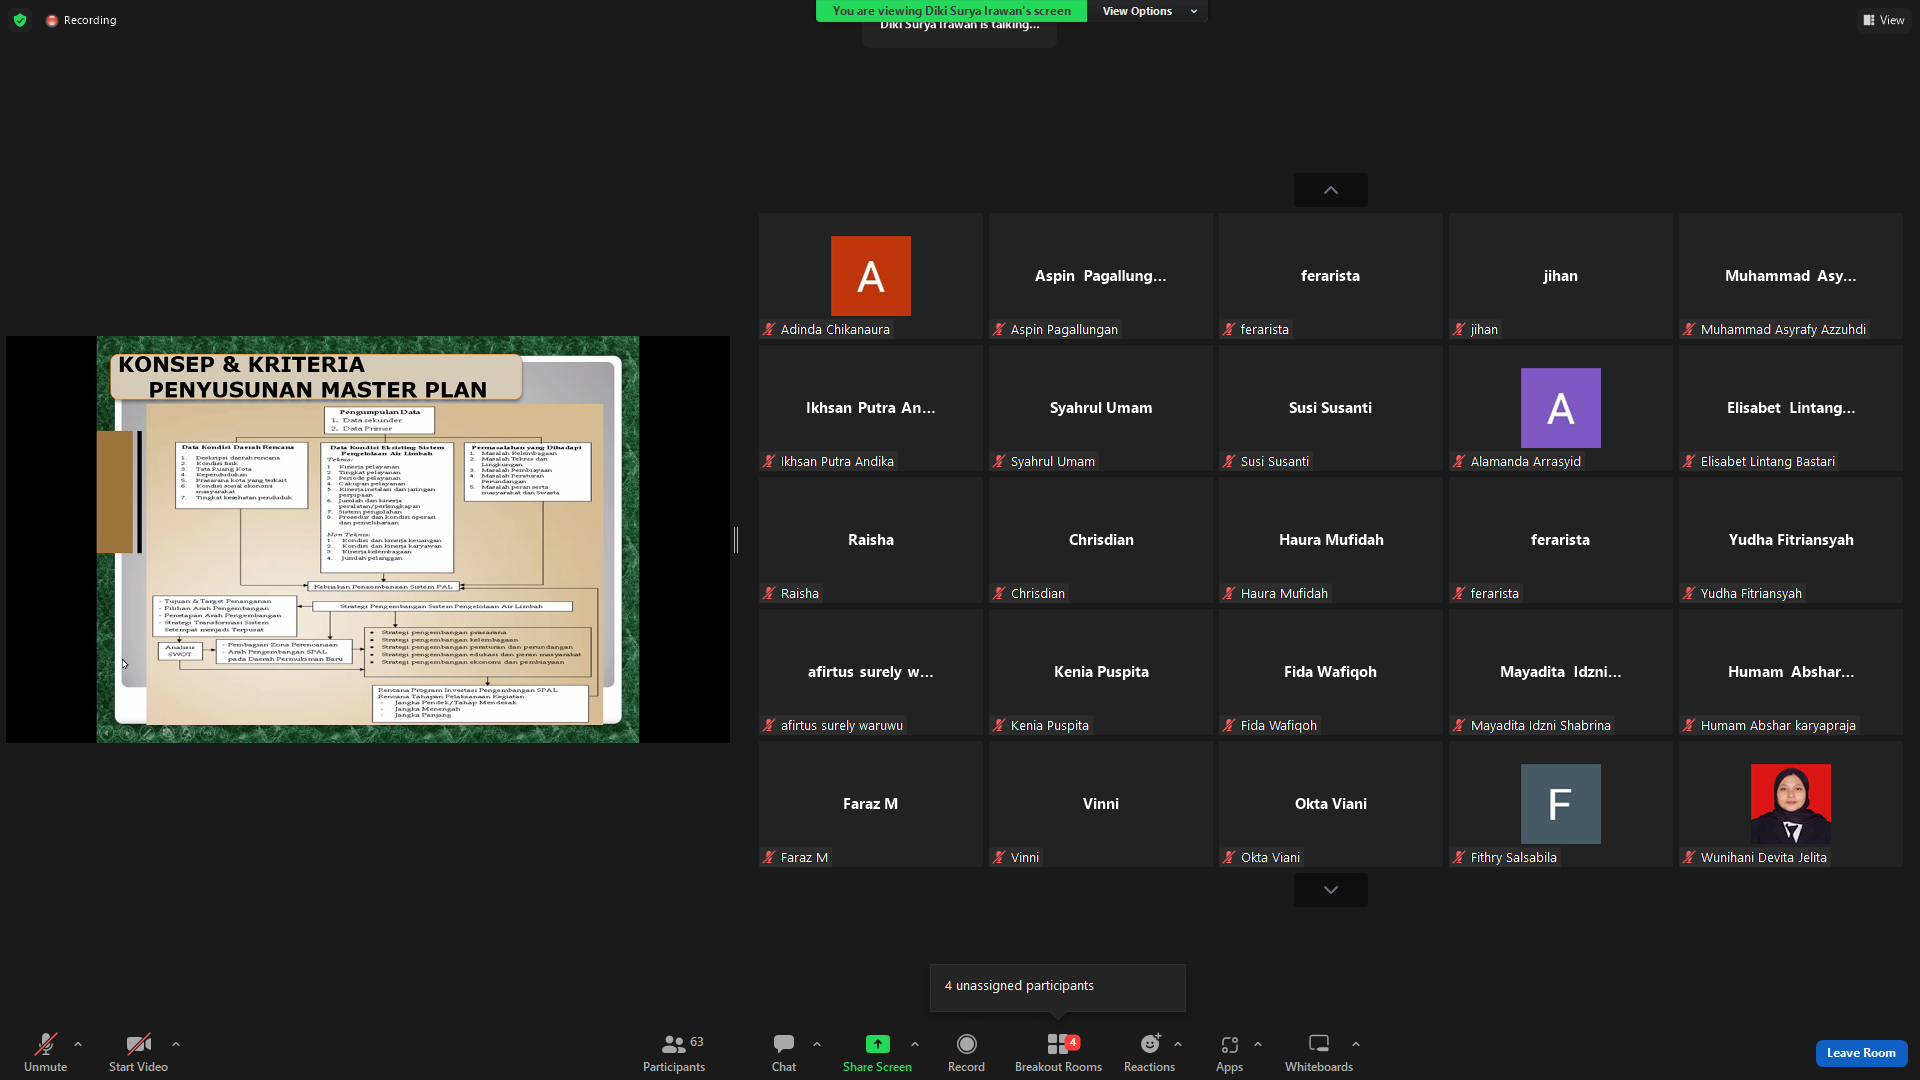
Task: Click the mute icon beside Faraz M
Action: tap(769, 858)
